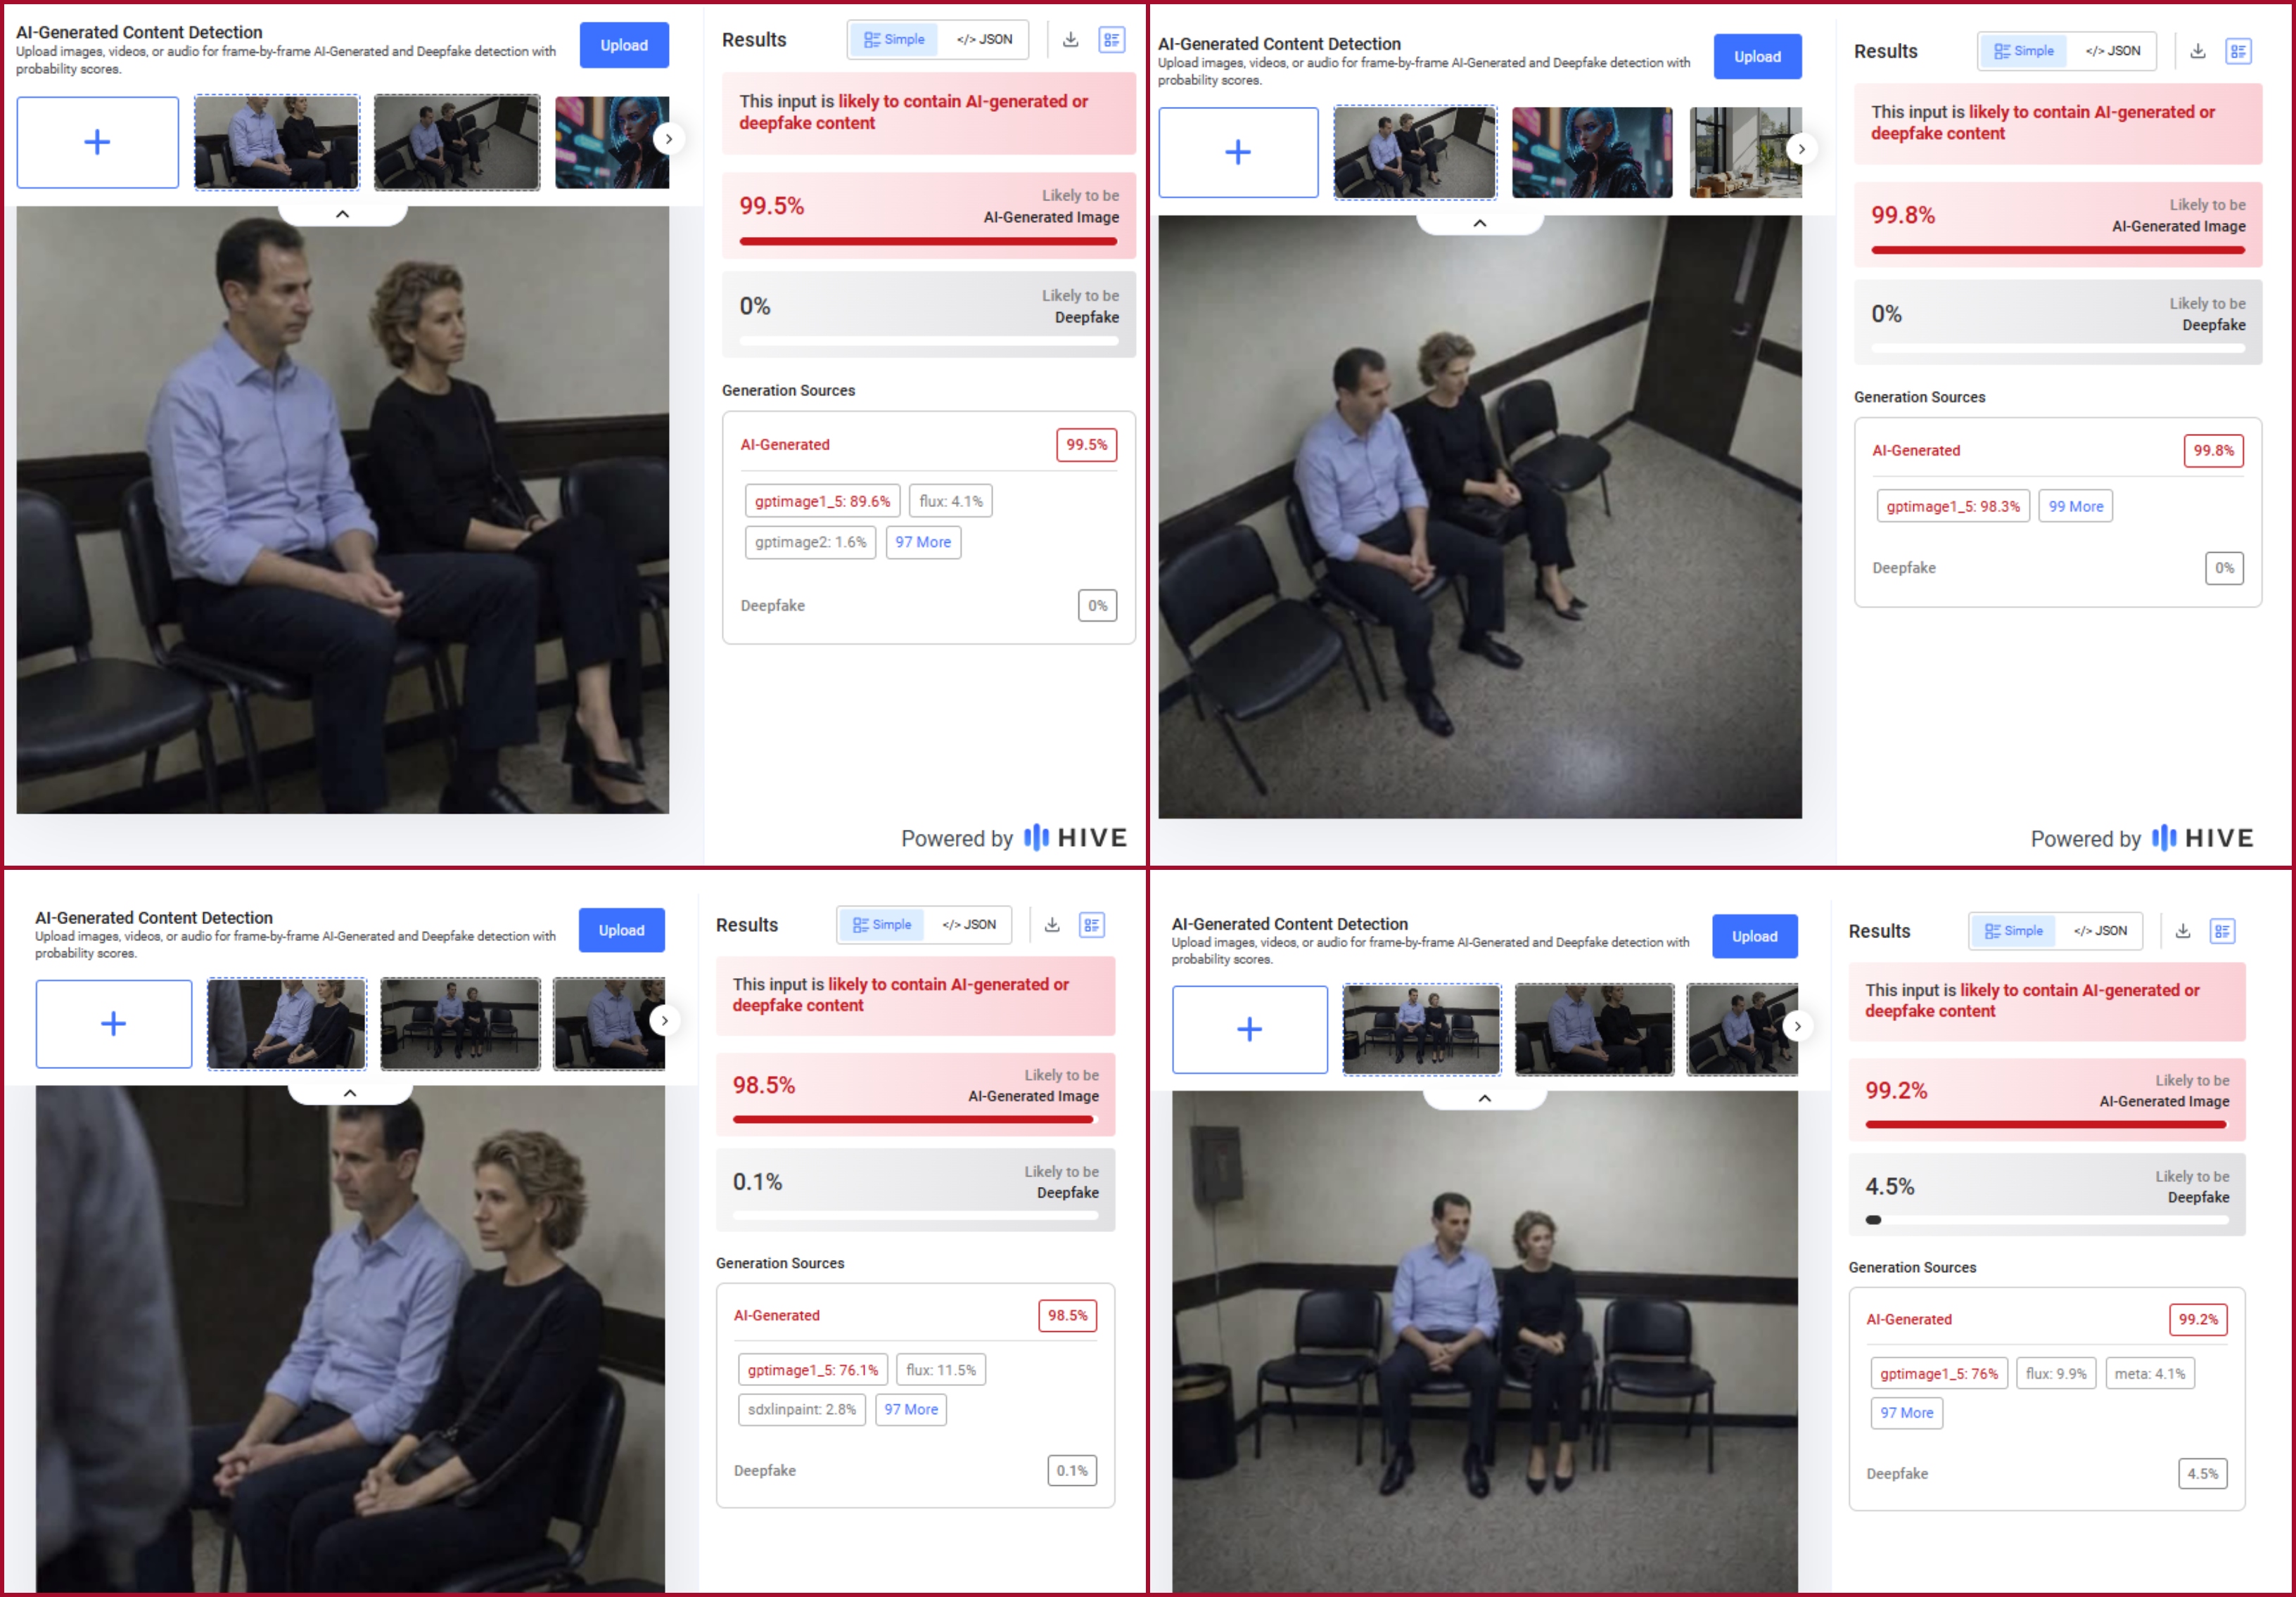
Task: Click the 'gptimage1_5: 76.1%' source tag
Action: tap(812, 1370)
